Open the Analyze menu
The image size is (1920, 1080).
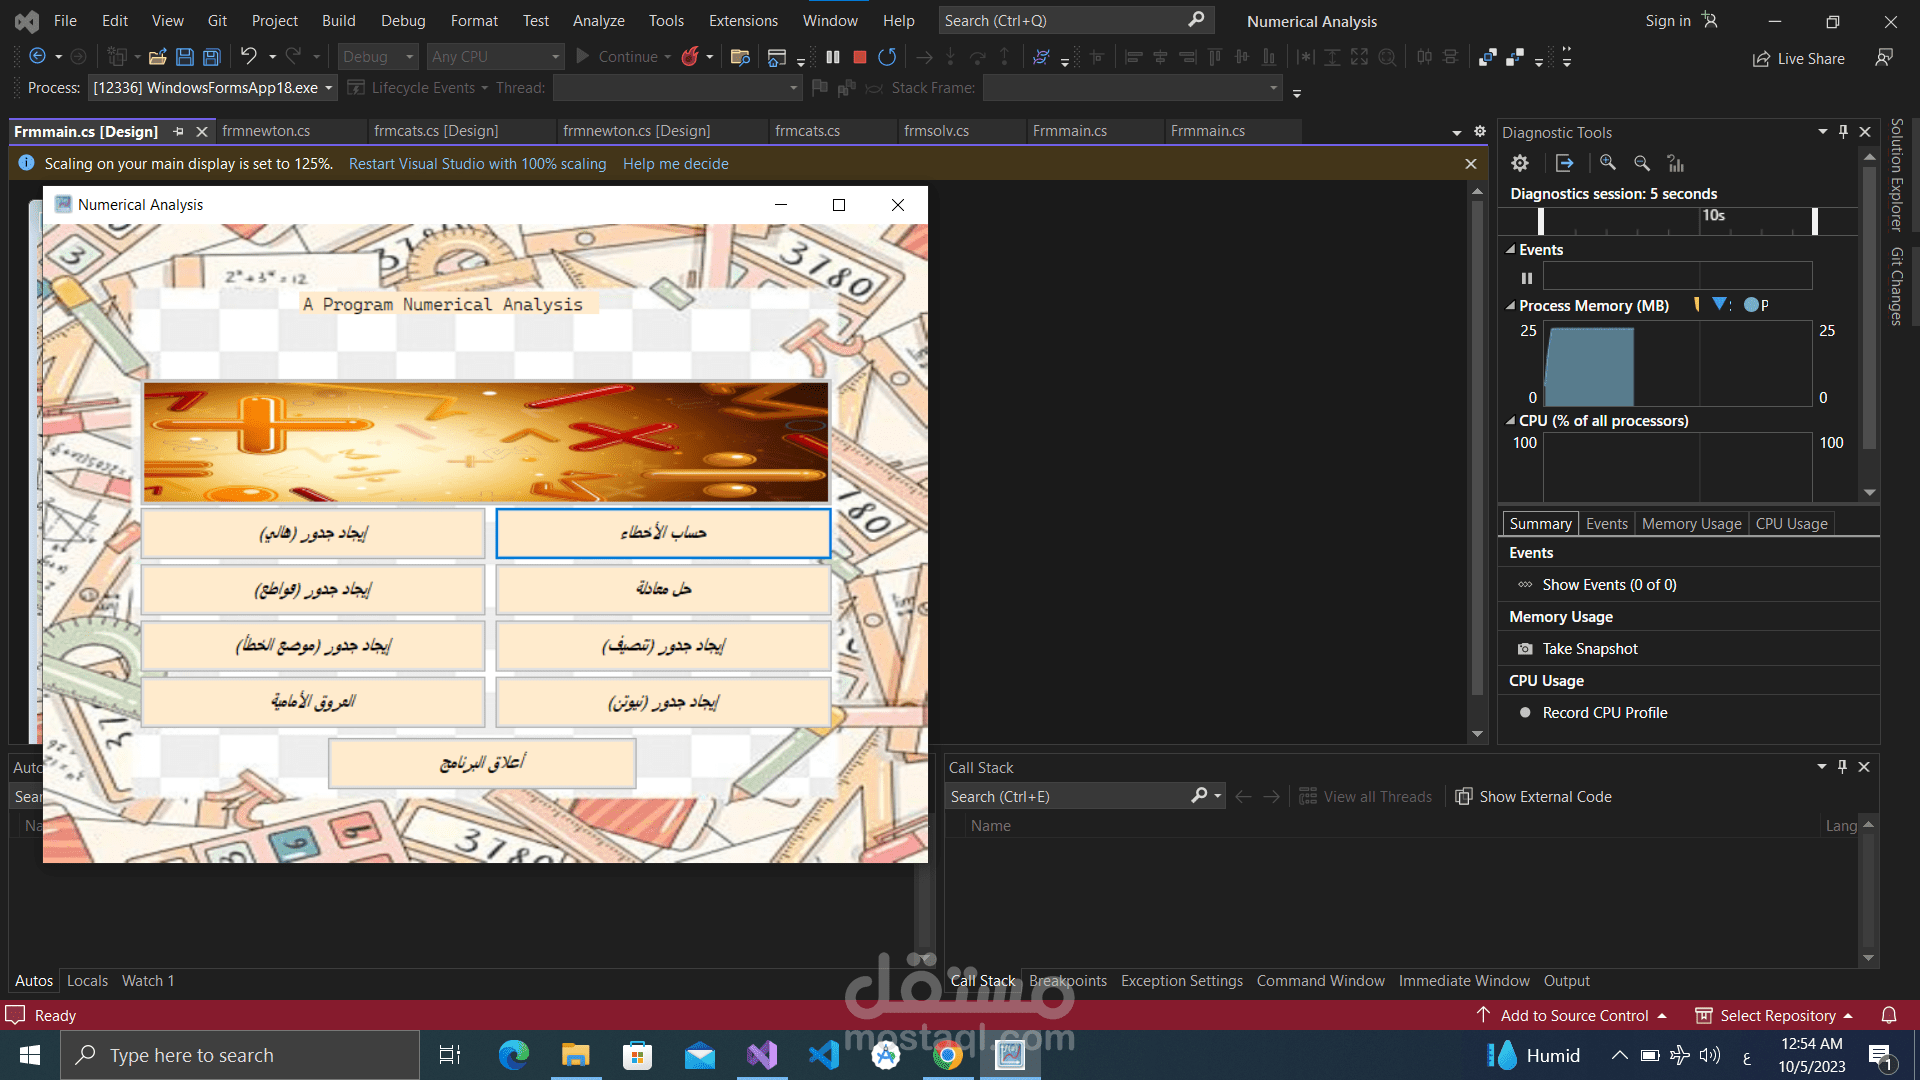598,20
